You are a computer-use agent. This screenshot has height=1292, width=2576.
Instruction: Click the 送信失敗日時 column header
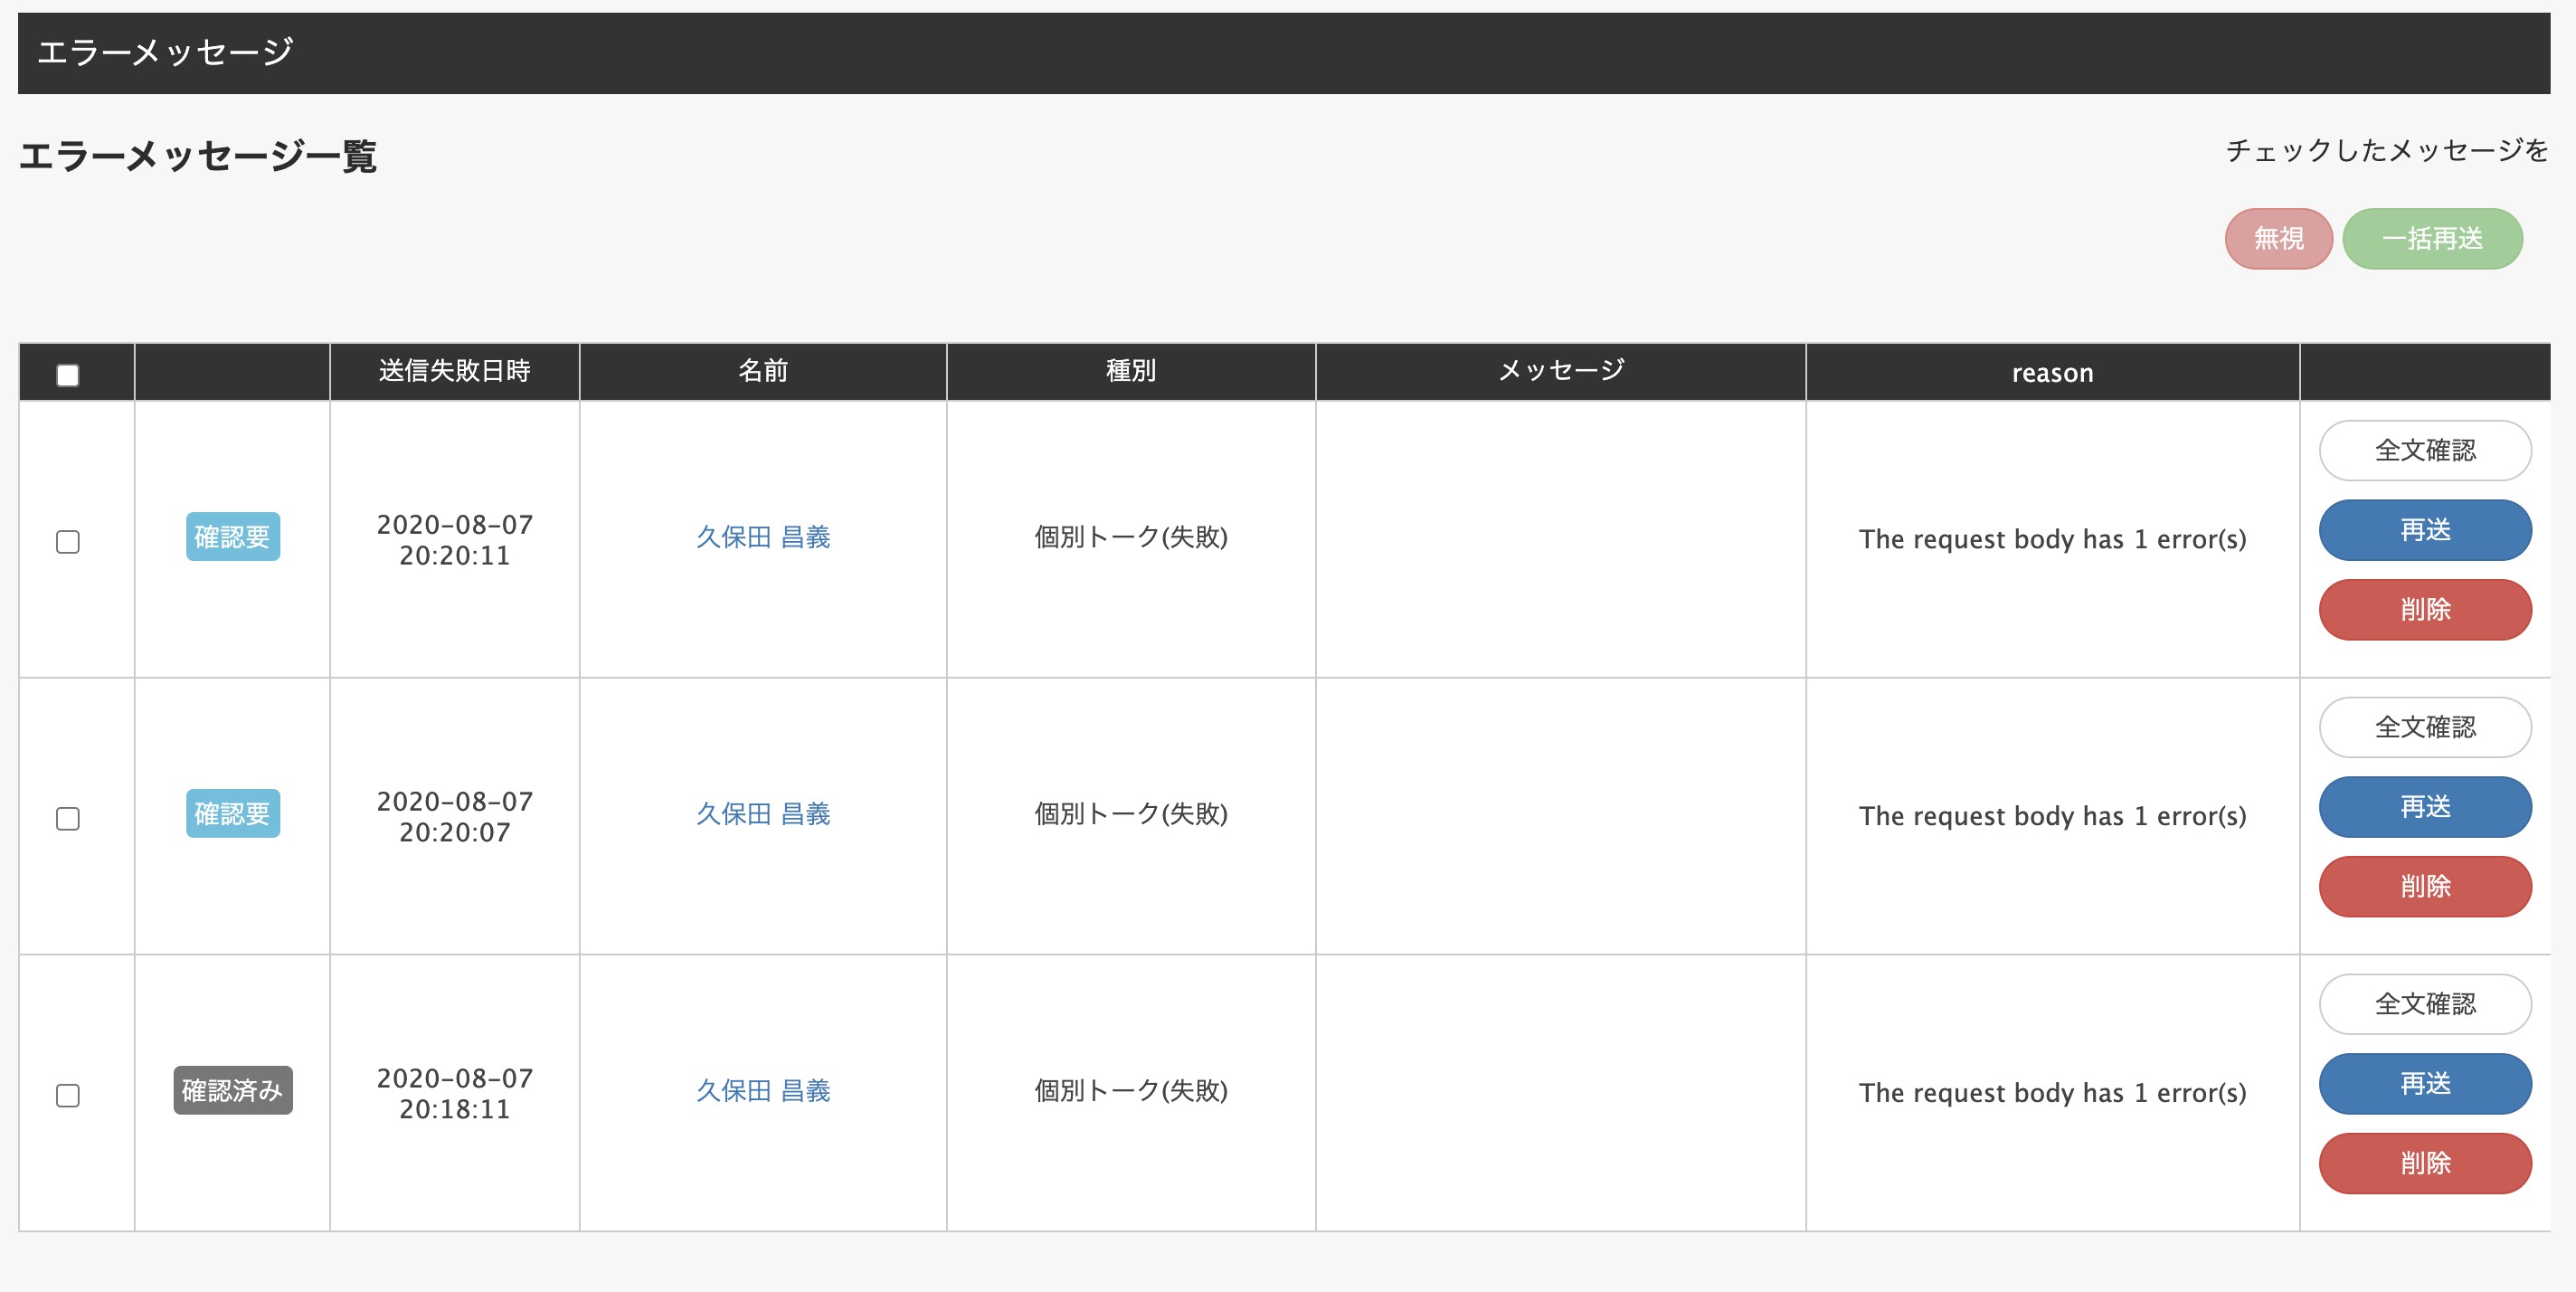(454, 371)
